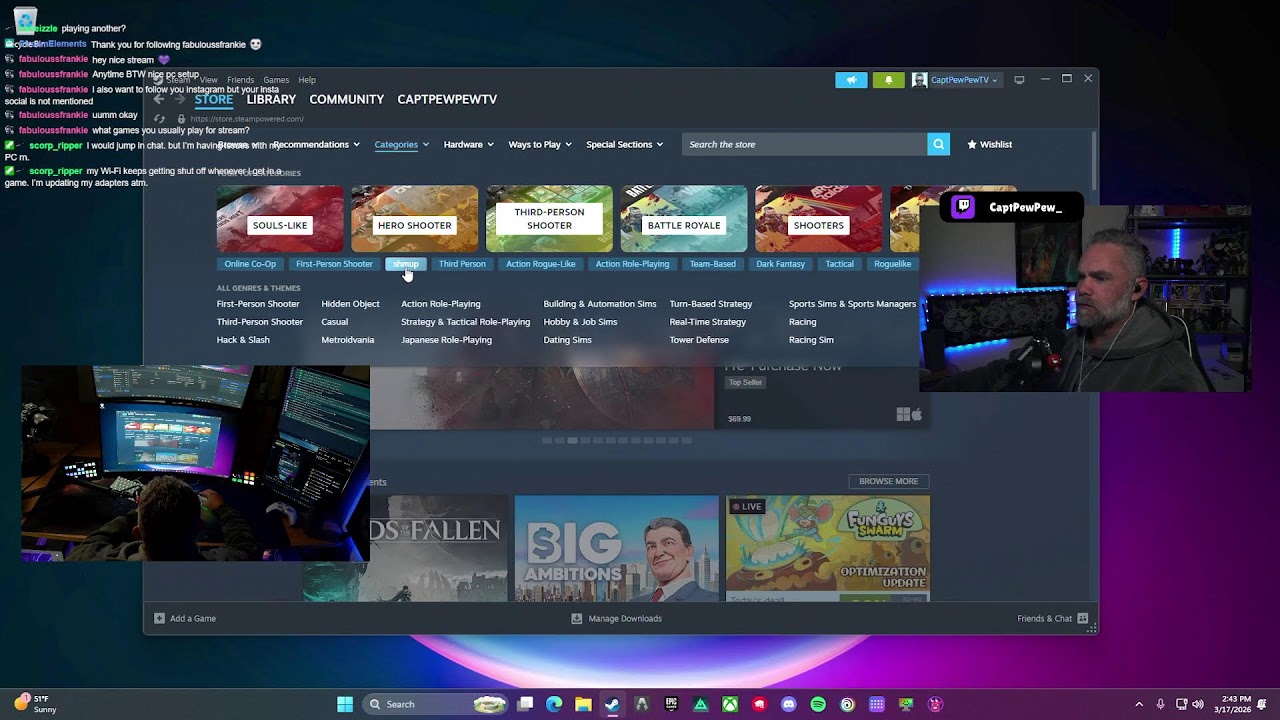
Task: Open the Big Ambitions game thumbnail
Action: pyautogui.click(x=617, y=549)
